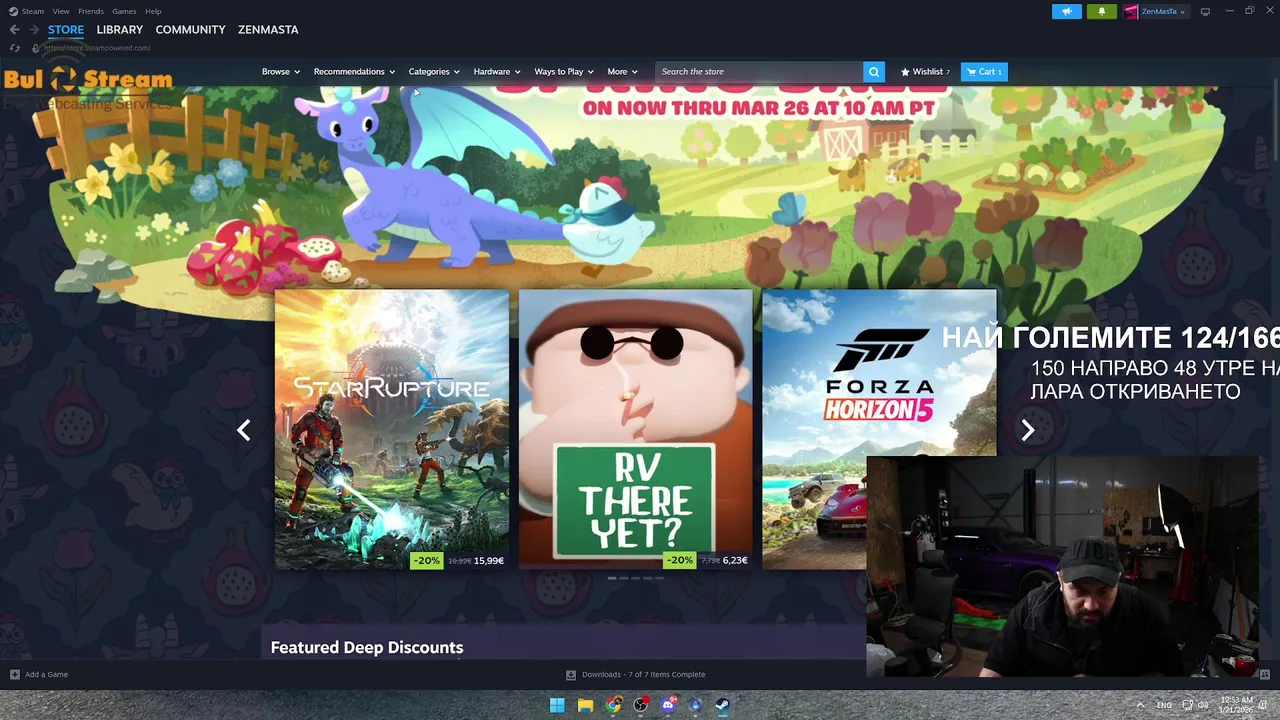Expand the Browse dropdown
The width and height of the screenshot is (1280, 720).
[x=281, y=72]
